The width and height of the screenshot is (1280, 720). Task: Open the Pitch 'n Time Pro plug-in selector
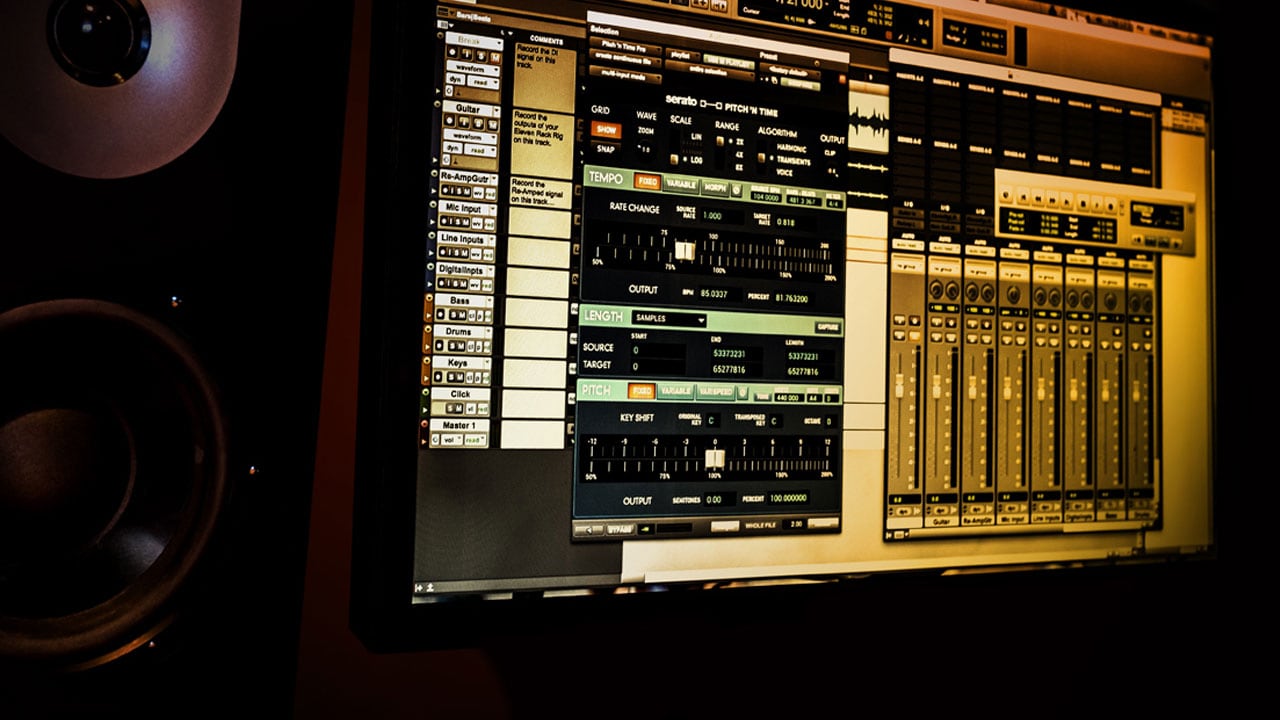point(626,48)
